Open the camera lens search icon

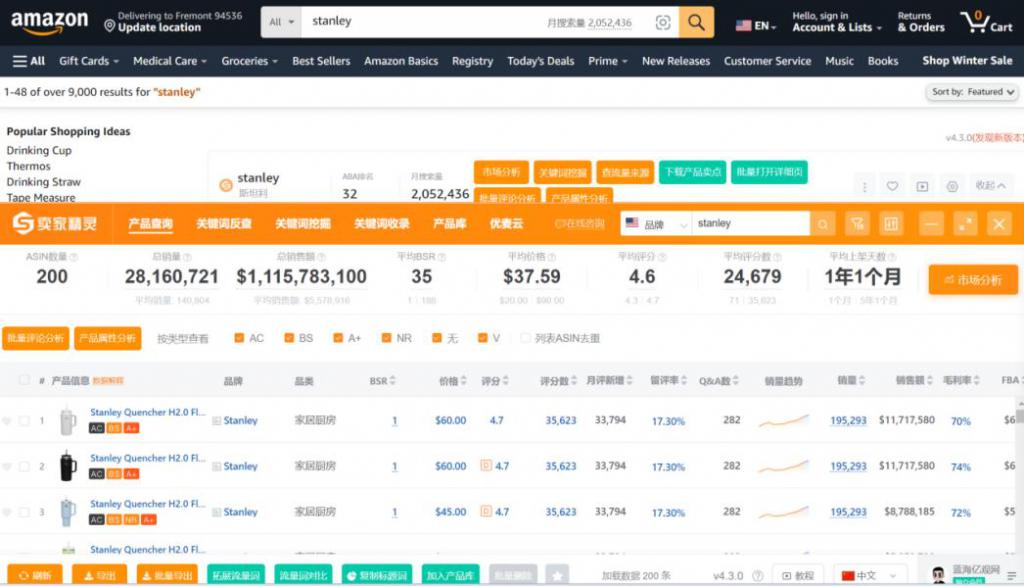pyautogui.click(x=663, y=23)
